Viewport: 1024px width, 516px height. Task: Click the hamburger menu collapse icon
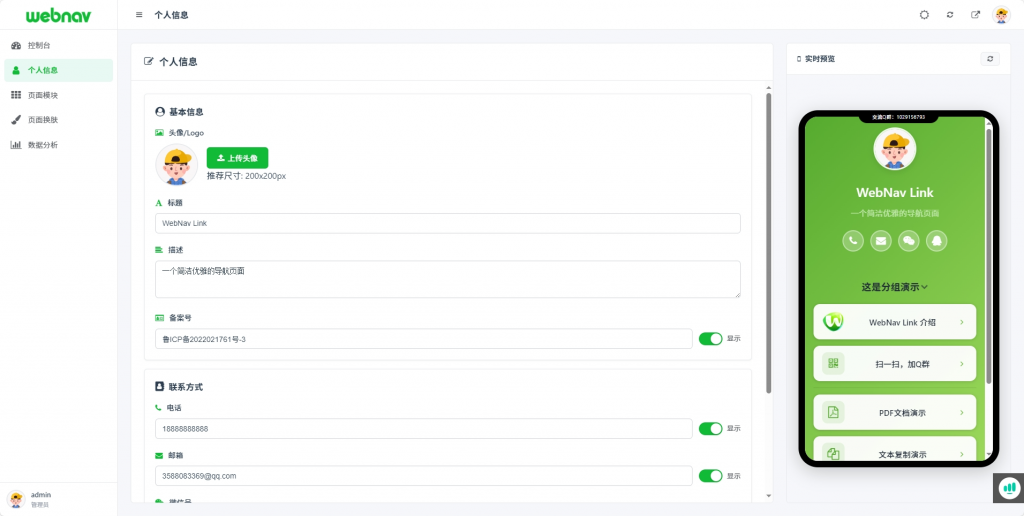coord(139,15)
